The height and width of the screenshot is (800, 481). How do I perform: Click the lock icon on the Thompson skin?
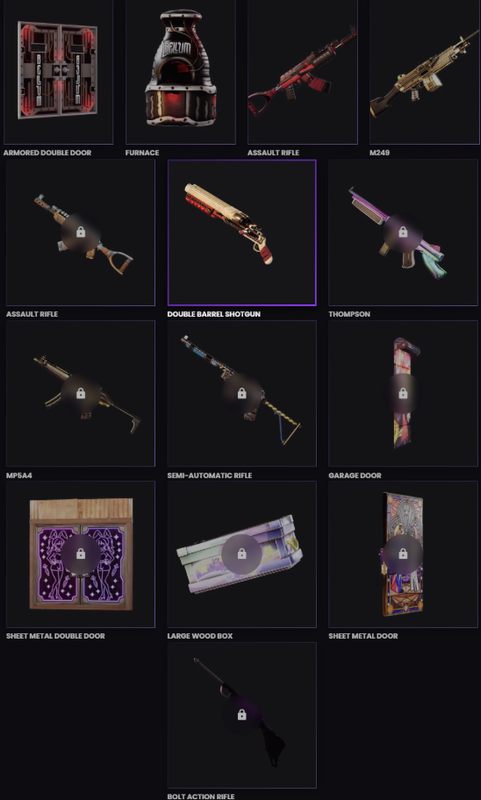(403, 232)
